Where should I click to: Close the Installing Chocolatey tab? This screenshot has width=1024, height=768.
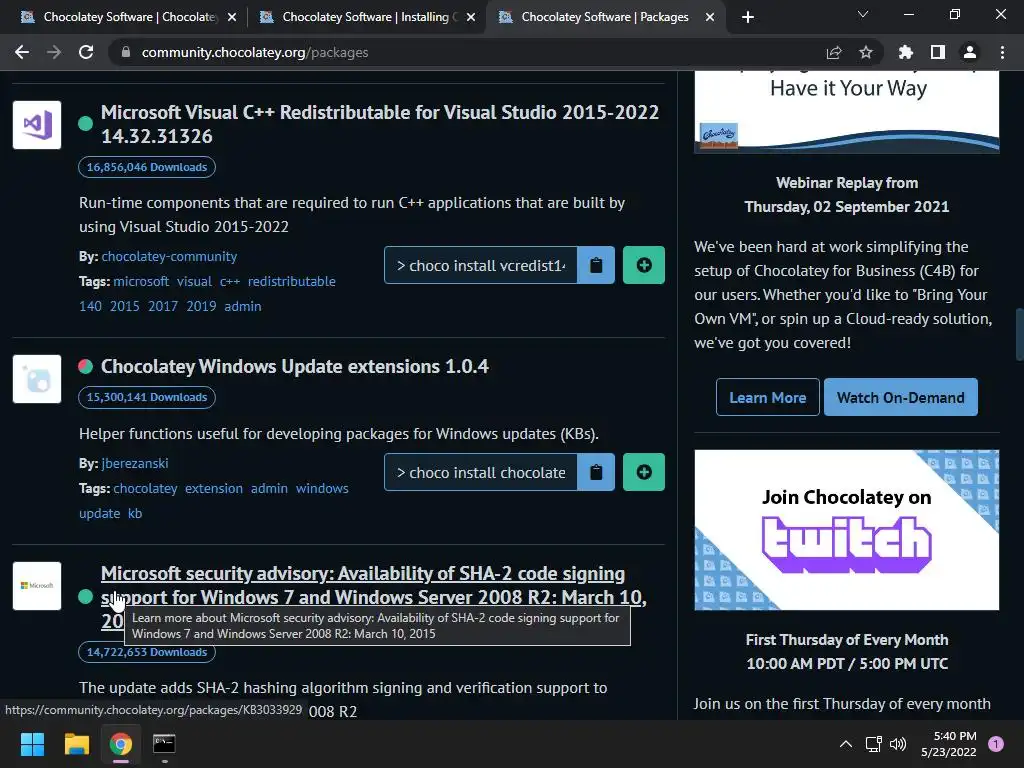(471, 18)
